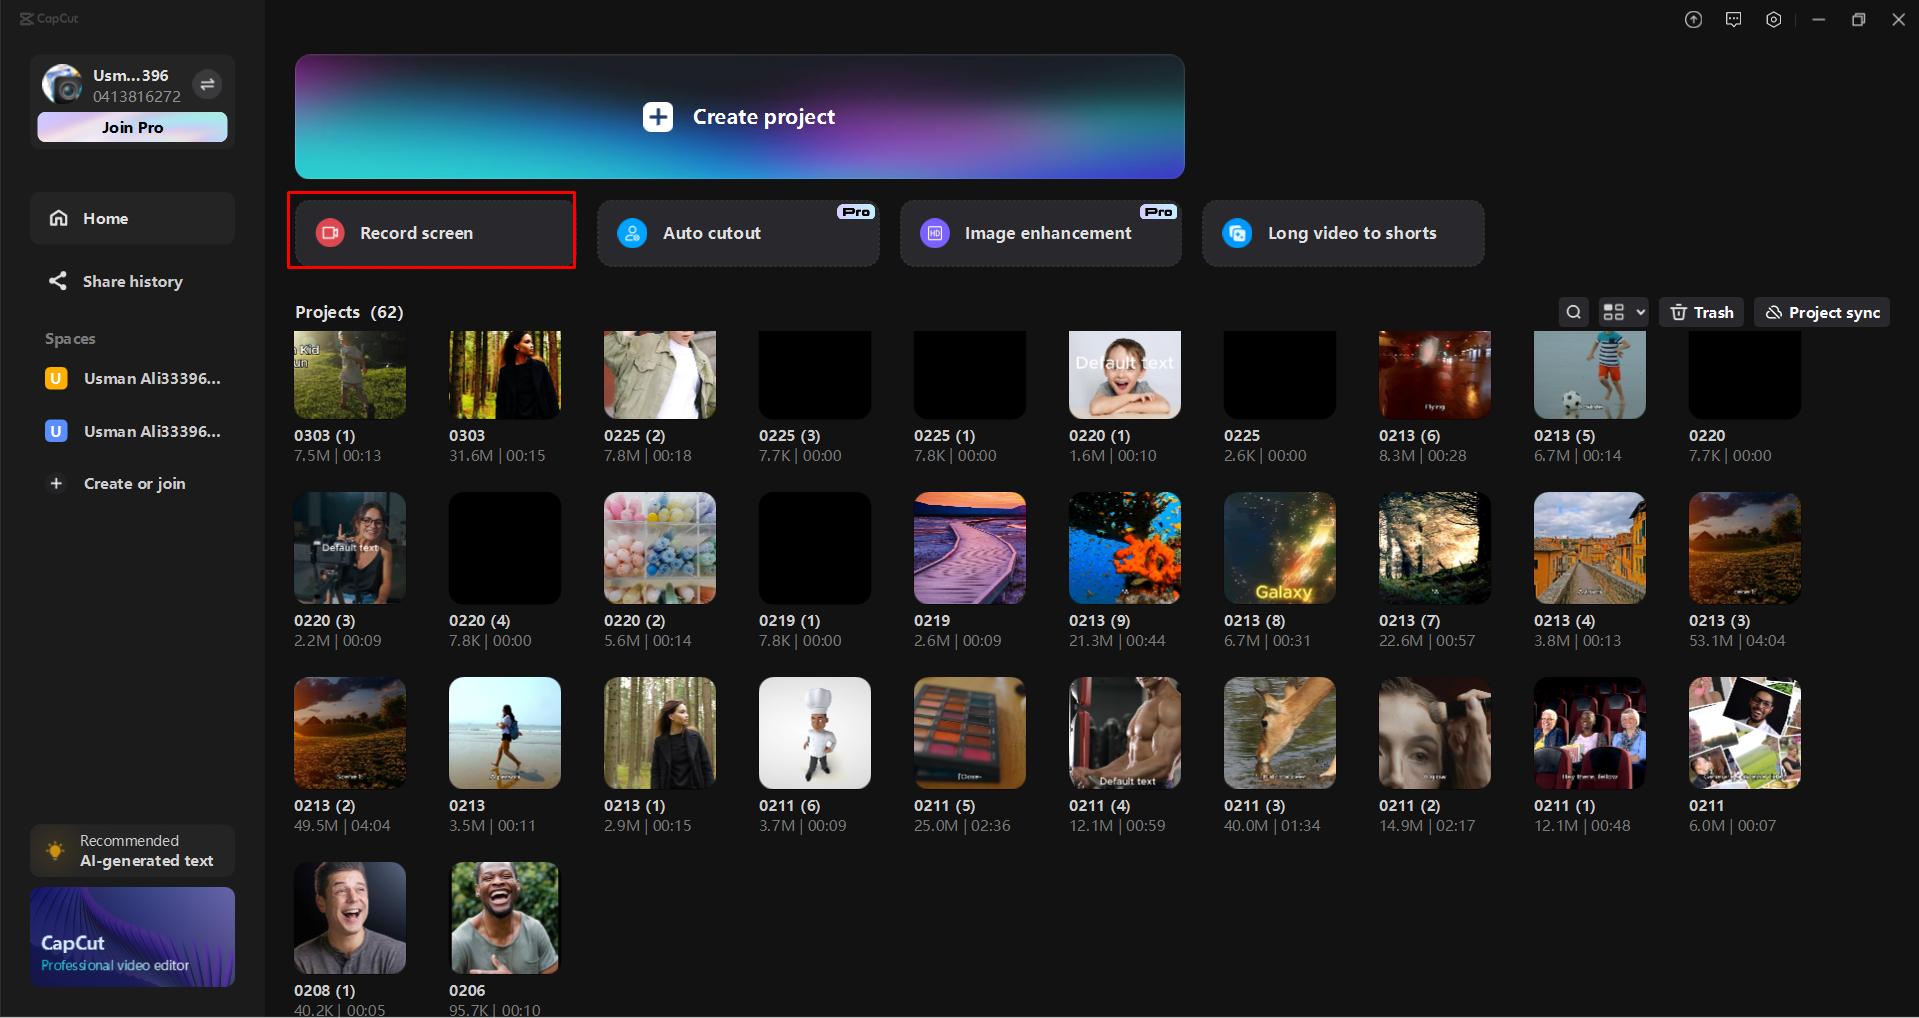The image size is (1919, 1018).
Task: Expand the second Usman Ali33396 space
Action: pyautogui.click(x=133, y=431)
